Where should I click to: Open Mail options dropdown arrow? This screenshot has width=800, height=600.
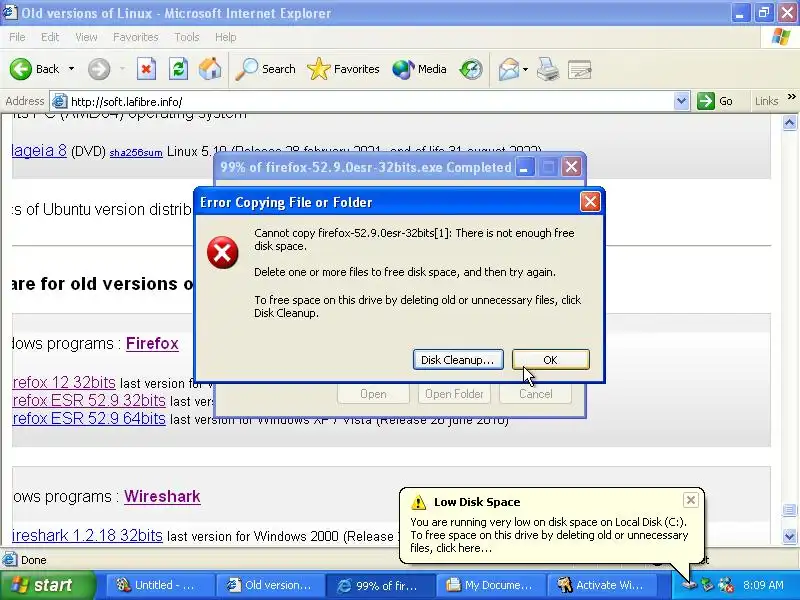click(525, 69)
